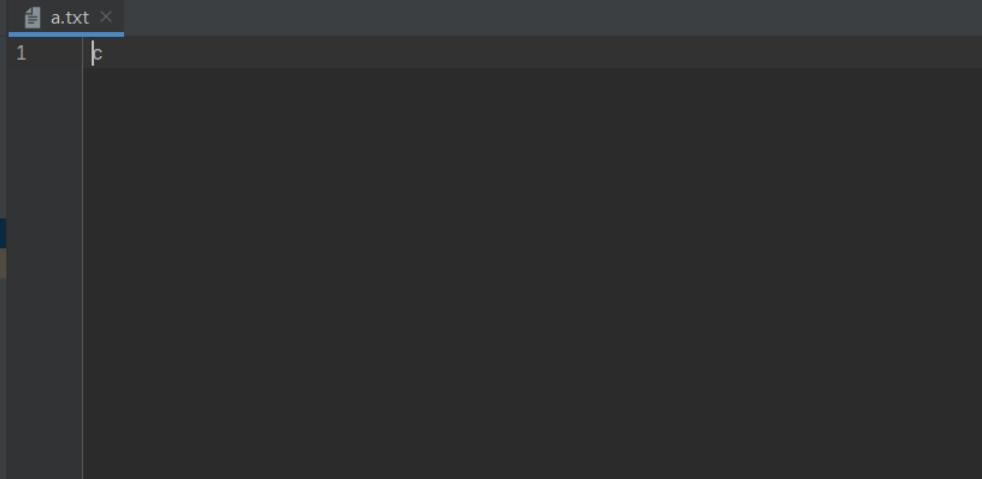Click empty gutter area beneath line number 1
Screen dimensions: 982x479
pos(44,269)
